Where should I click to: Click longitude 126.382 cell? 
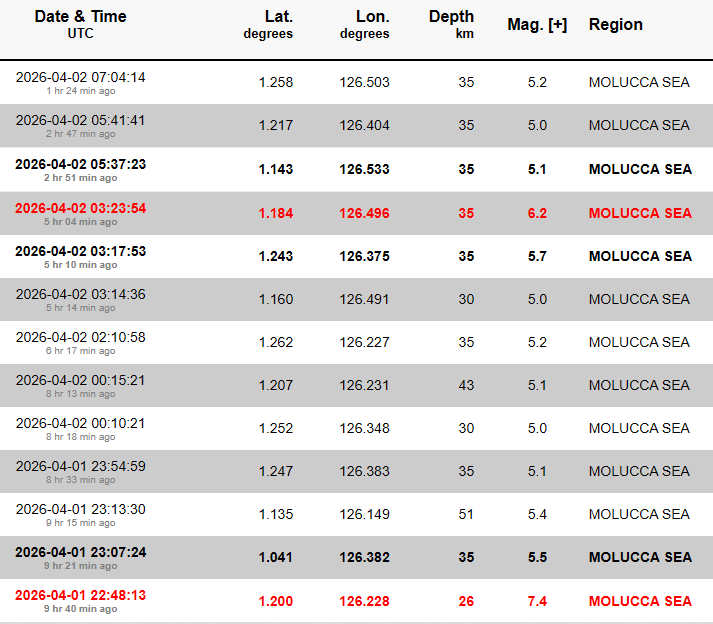364,558
